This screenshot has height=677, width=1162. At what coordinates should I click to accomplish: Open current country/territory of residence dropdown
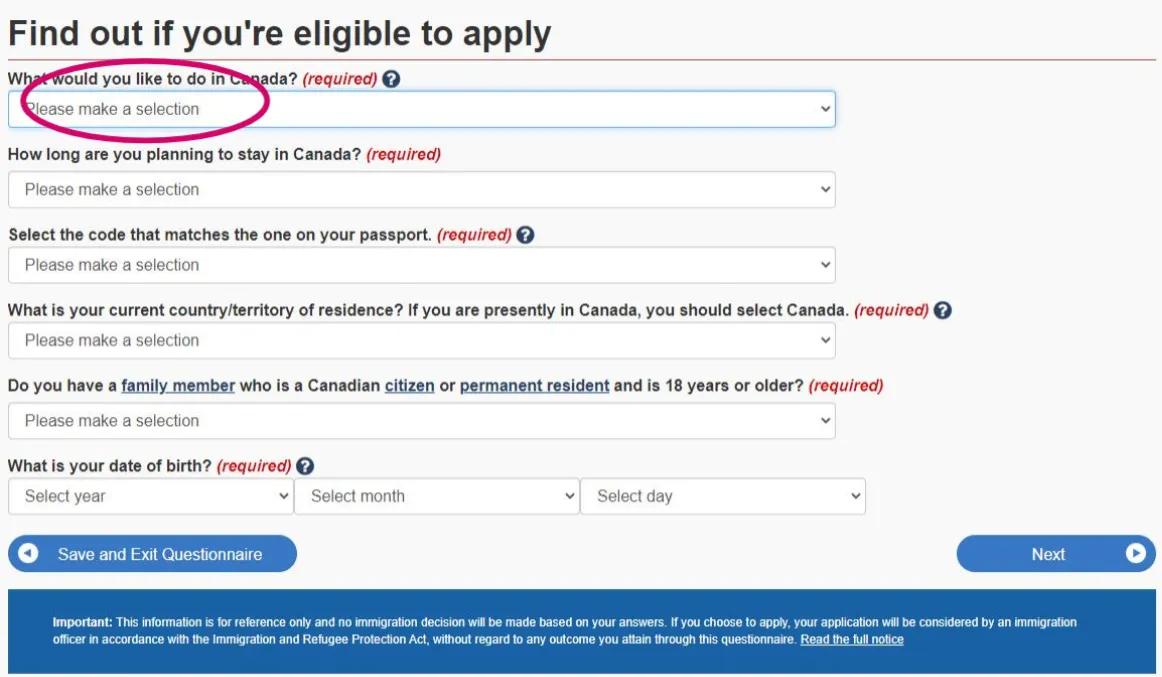[421, 340]
